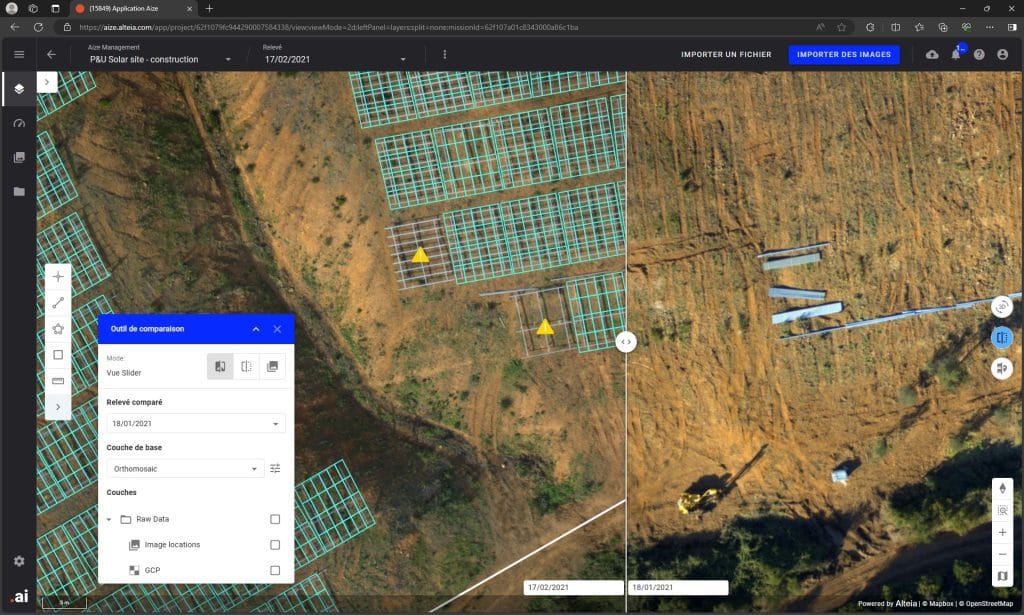Activate the 3D view icon on the right
The height and width of the screenshot is (615, 1024).
(x=1002, y=308)
